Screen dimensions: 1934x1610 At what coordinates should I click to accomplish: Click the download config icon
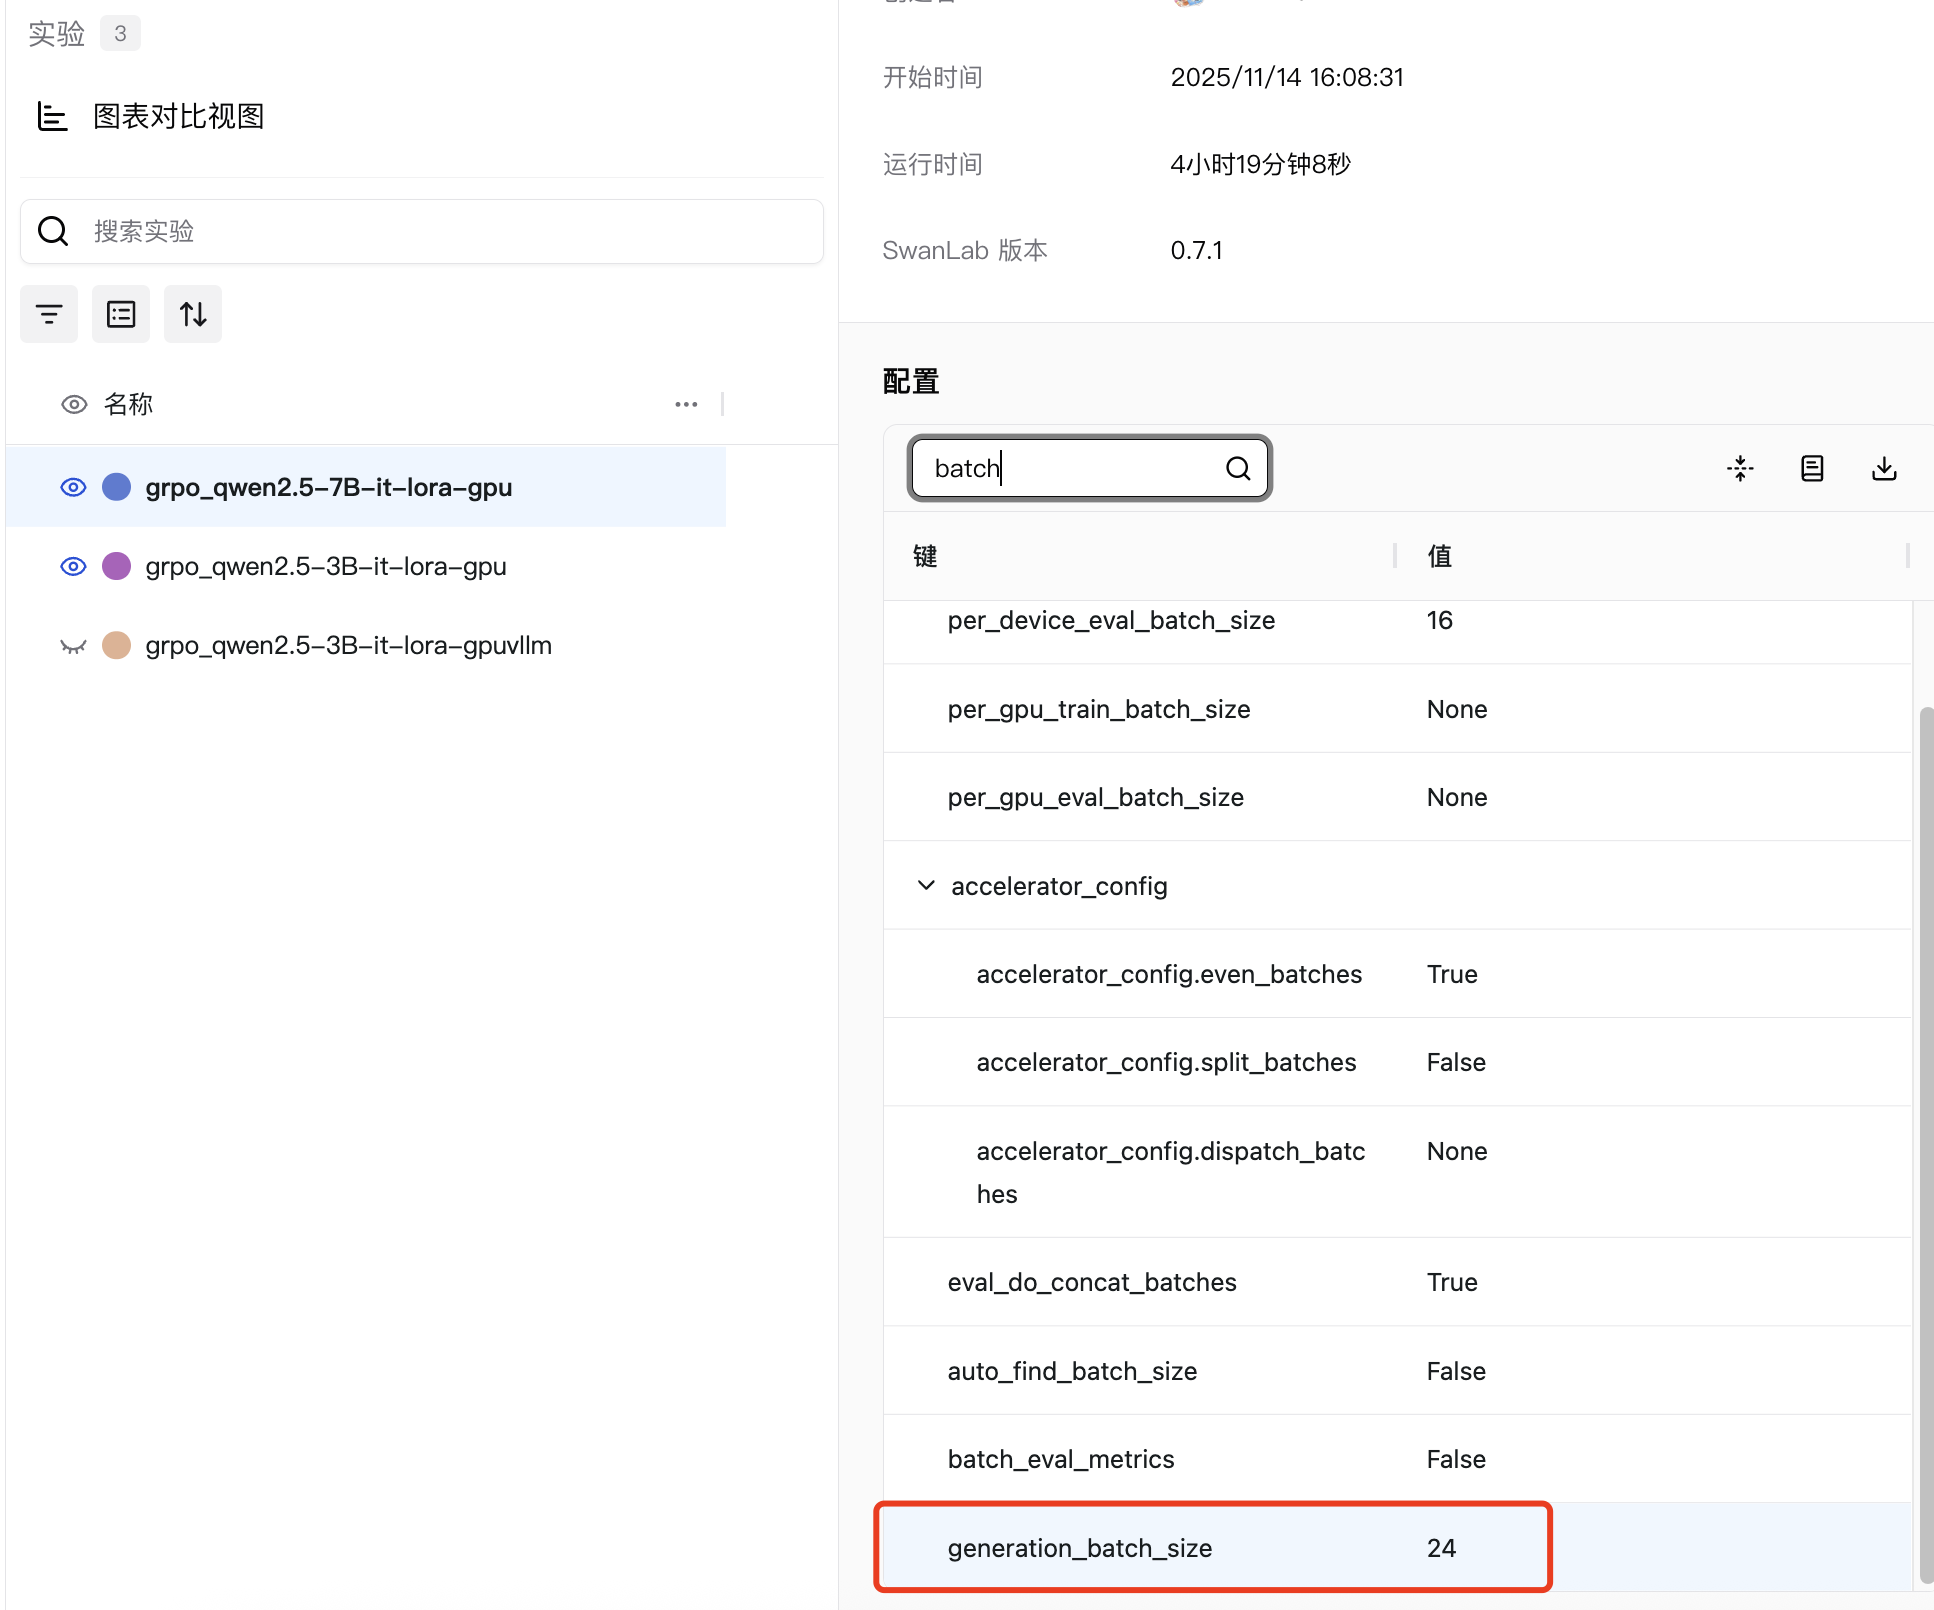point(1884,468)
